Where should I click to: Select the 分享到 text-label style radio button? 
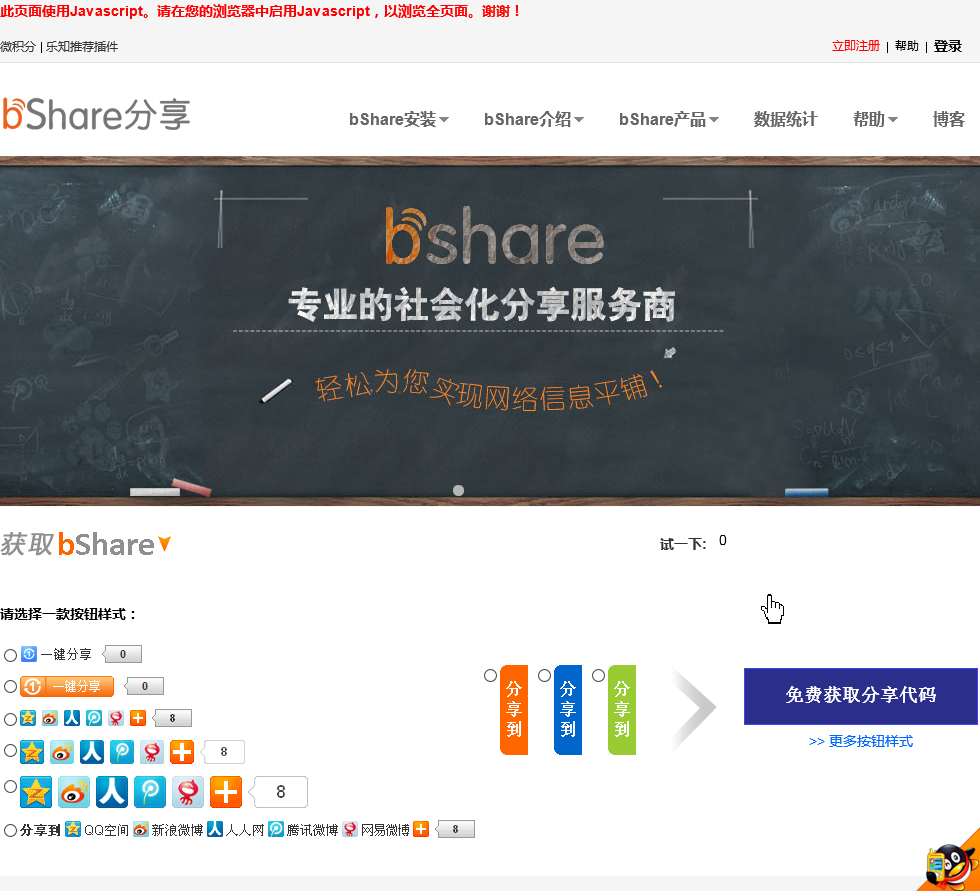click(10, 830)
